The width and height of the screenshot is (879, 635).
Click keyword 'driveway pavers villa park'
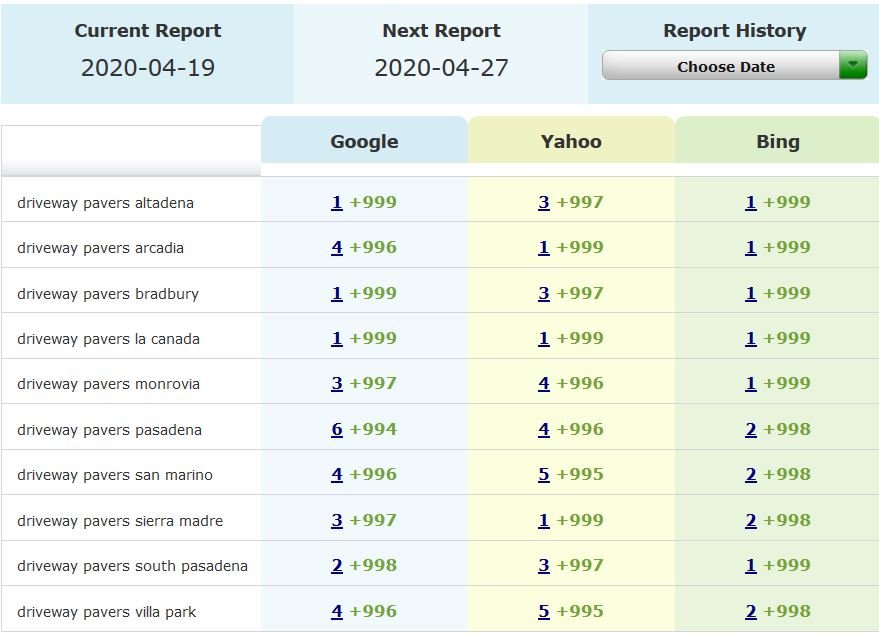107,612
